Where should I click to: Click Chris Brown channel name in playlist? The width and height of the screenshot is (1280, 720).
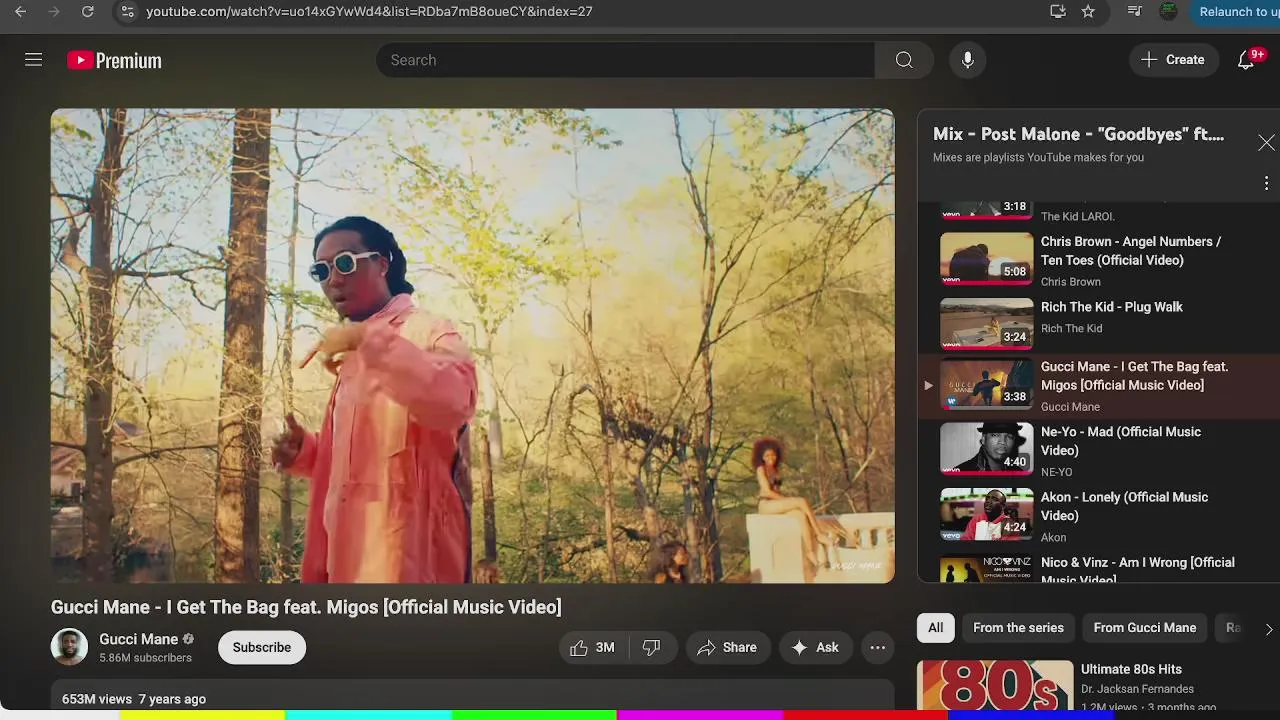[1070, 282]
